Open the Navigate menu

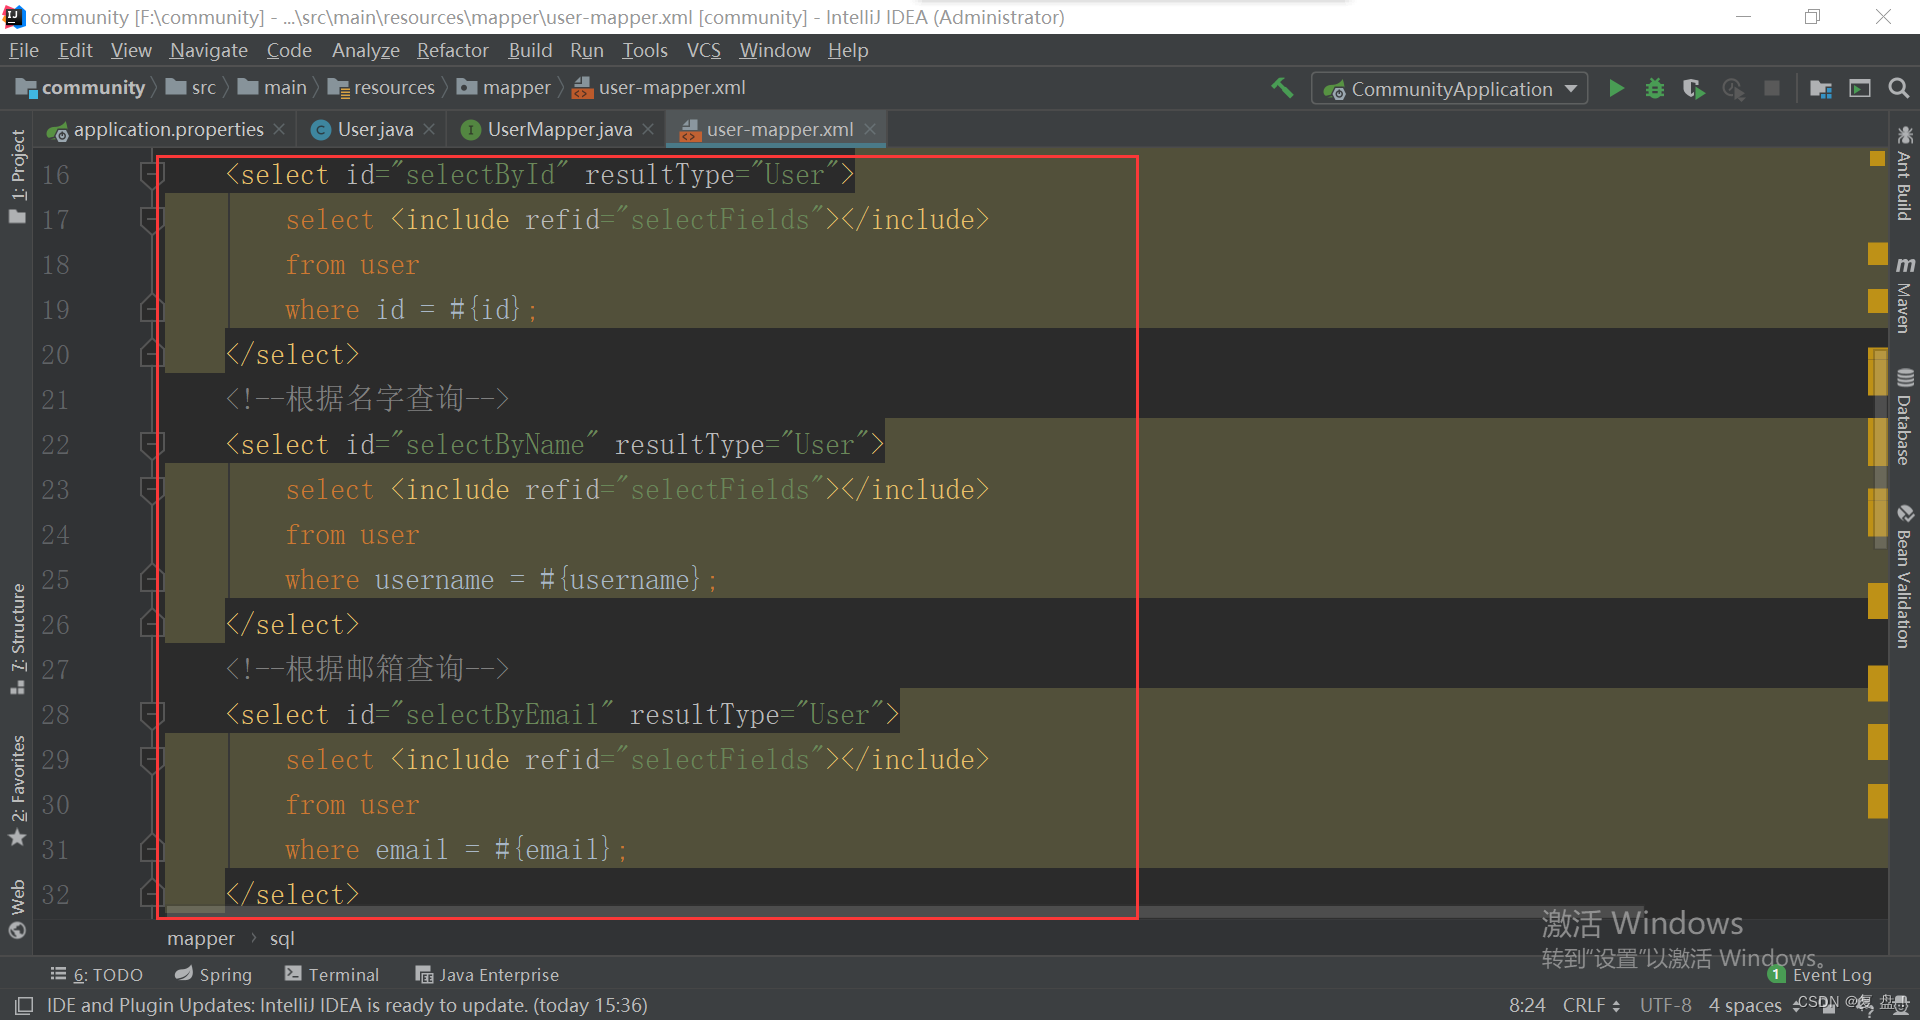tap(208, 50)
